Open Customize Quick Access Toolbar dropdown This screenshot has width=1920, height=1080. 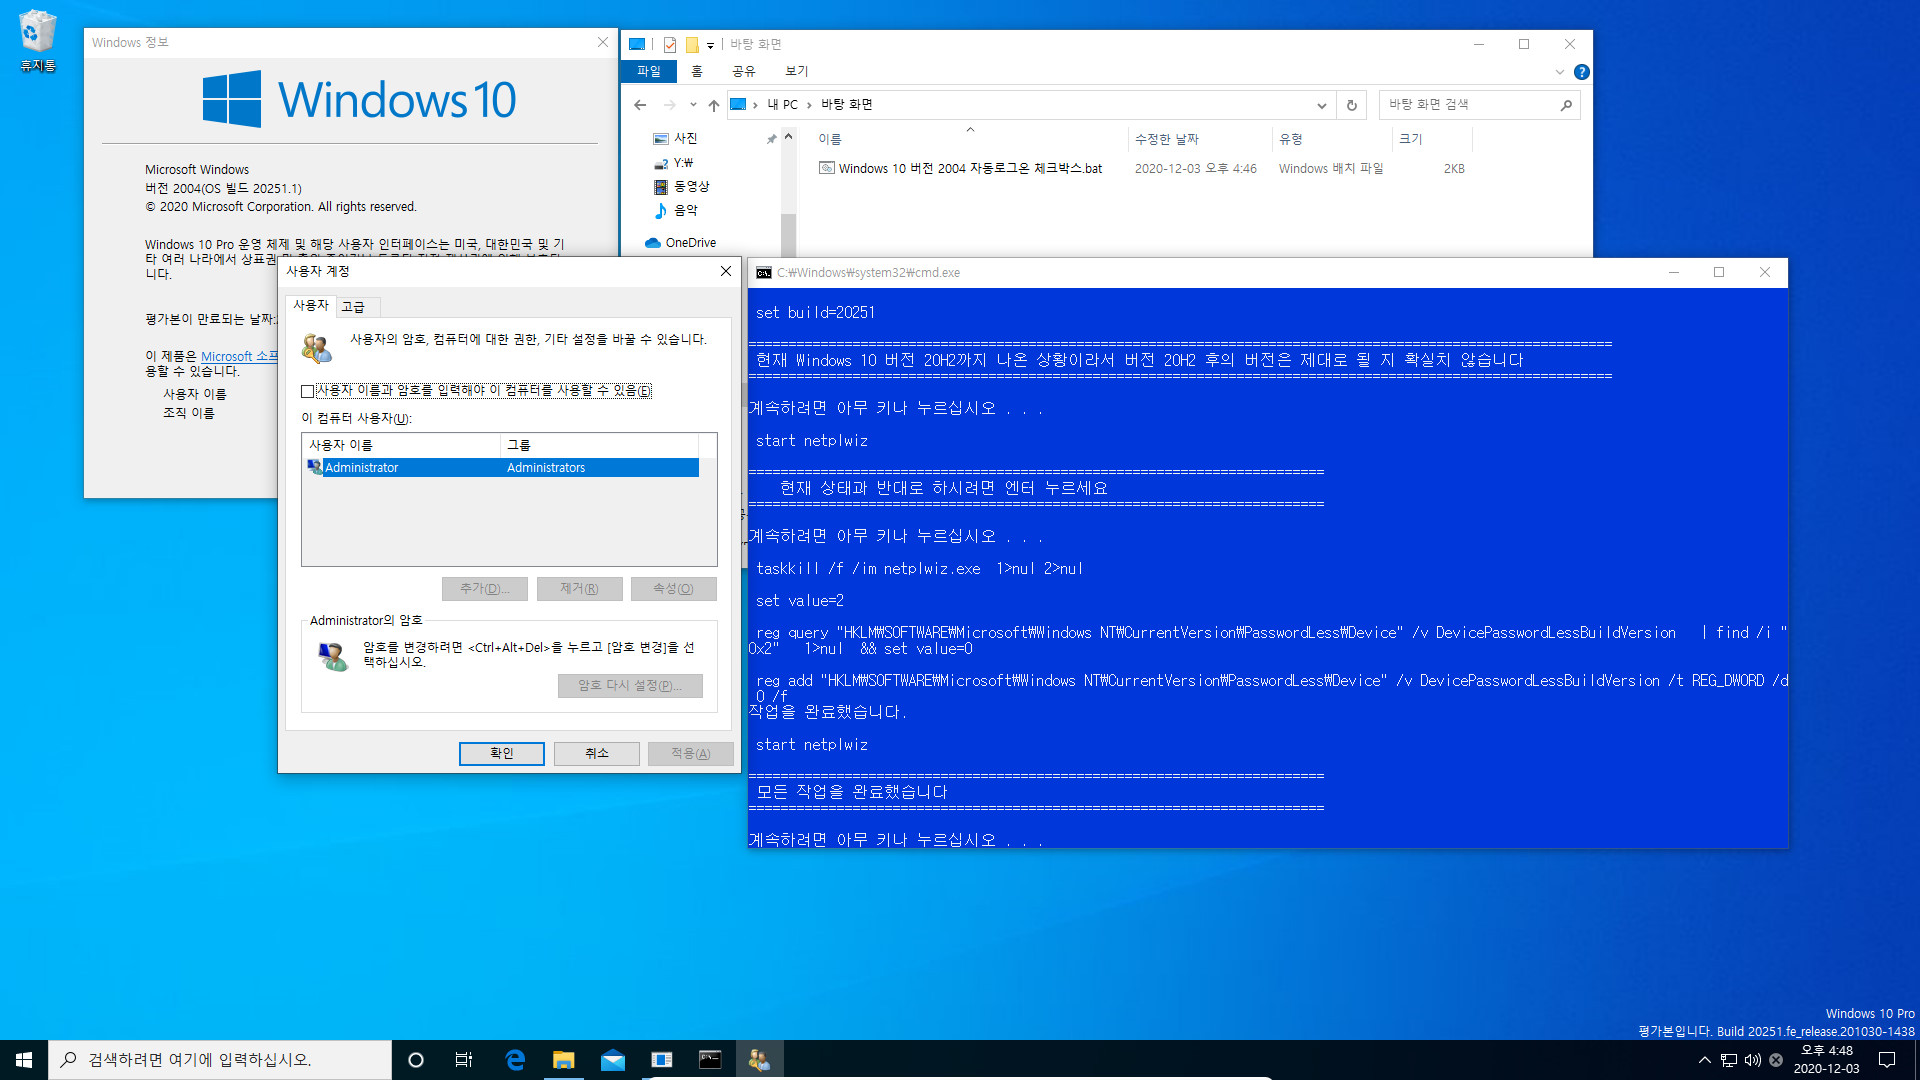(710, 45)
